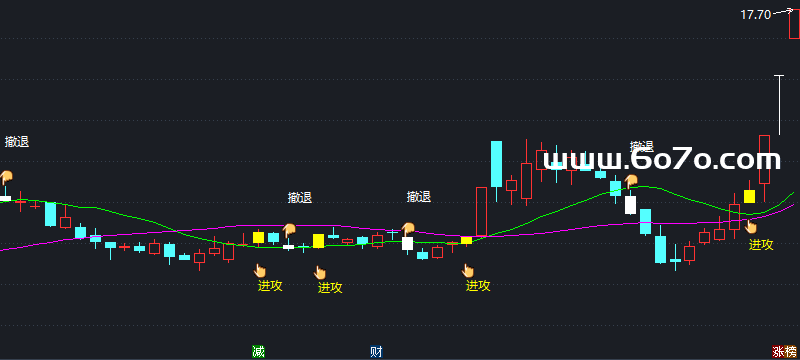The image size is (800, 360).
Task: Click the large red breakout candle after the third 进攻
Action: pyautogui.click(x=481, y=212)
